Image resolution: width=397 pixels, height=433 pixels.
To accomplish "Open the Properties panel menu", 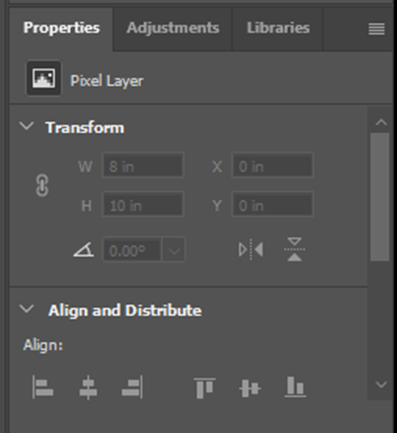I will 377,29.
